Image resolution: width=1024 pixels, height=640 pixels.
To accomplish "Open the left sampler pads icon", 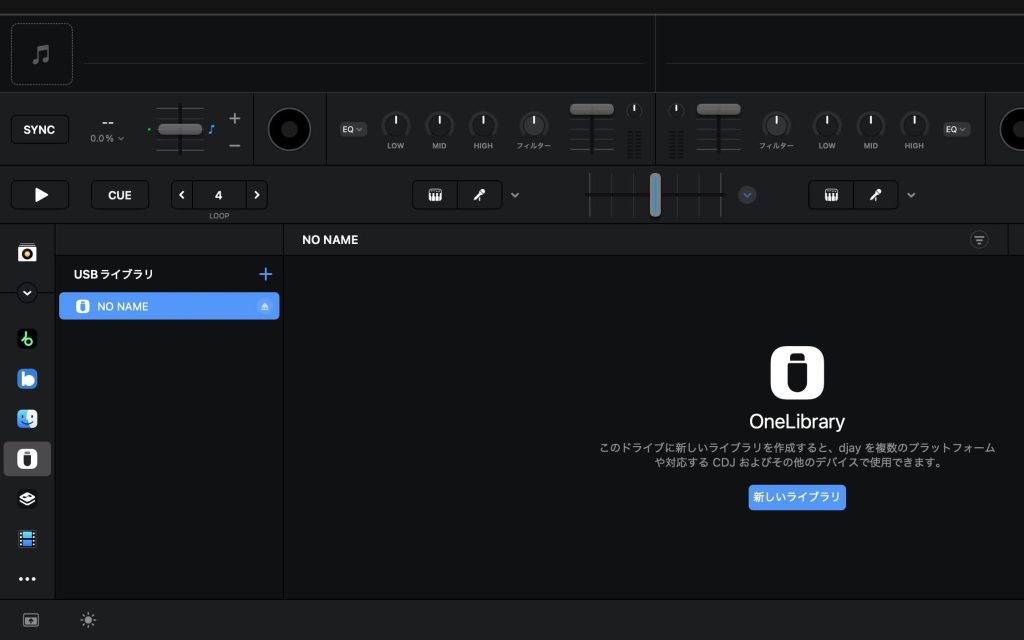I will pyautogui.click(x=435, y=195).
